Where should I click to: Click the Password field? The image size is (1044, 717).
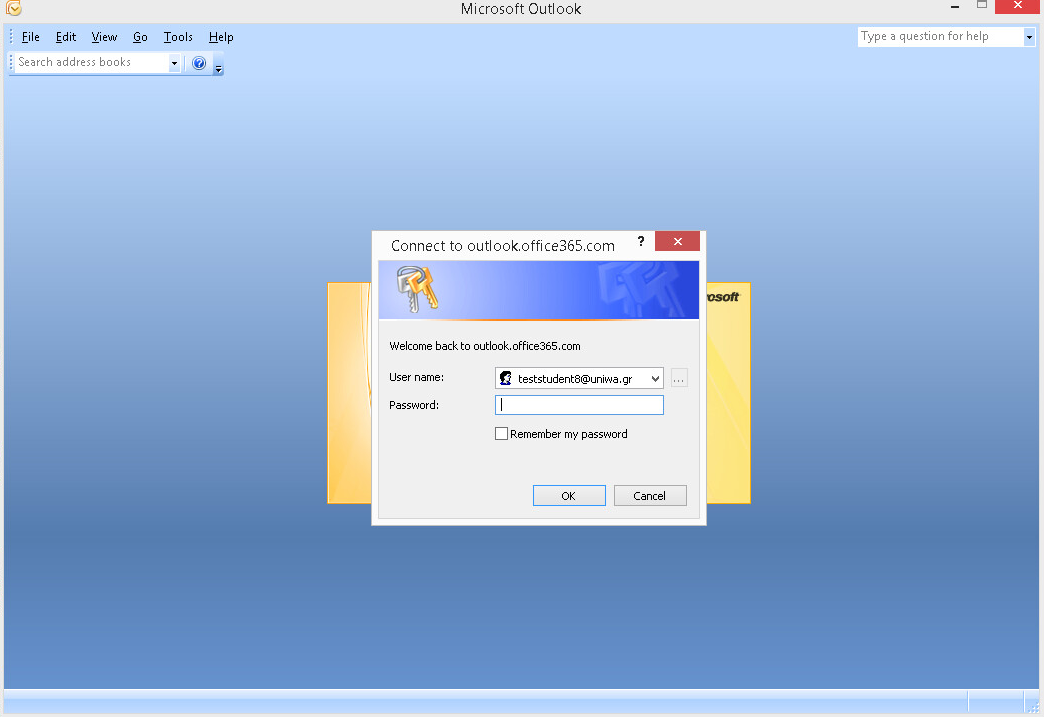click(x=579, y=405)
